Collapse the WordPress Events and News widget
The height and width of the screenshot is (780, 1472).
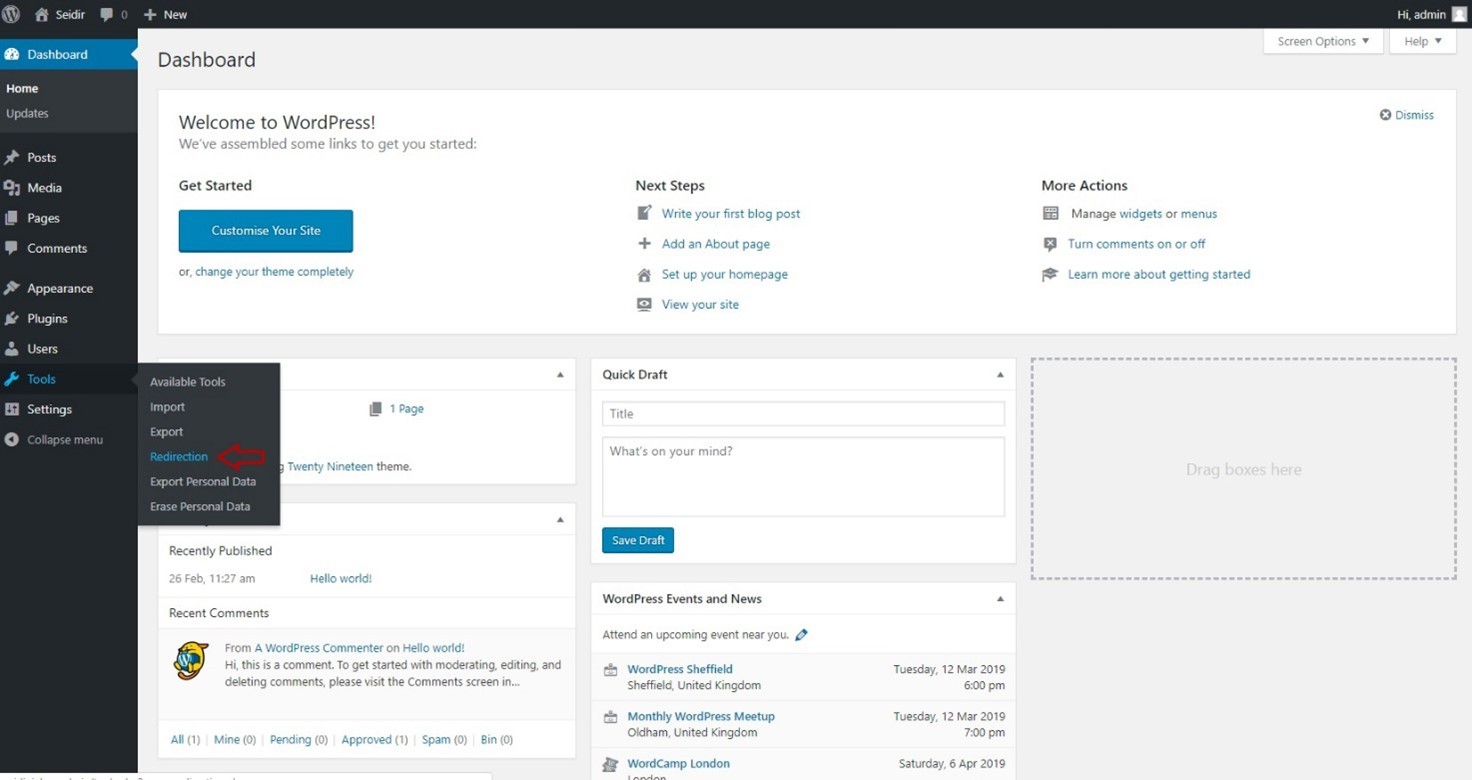(x=1000, y=599)
